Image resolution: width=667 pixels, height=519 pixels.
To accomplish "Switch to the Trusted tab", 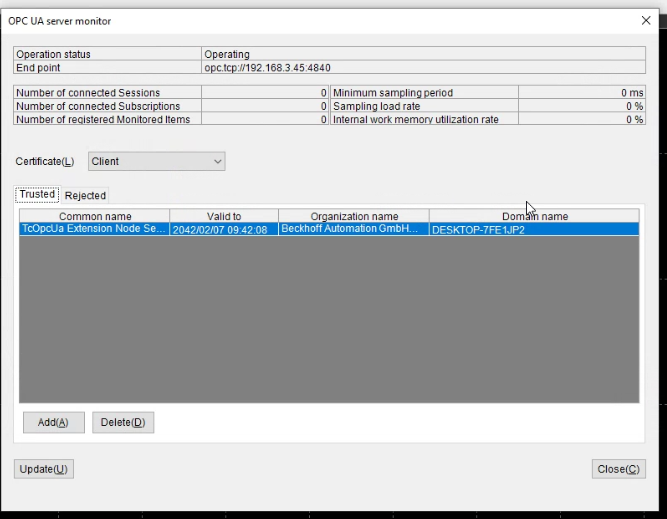I will (x=37, y=194).
